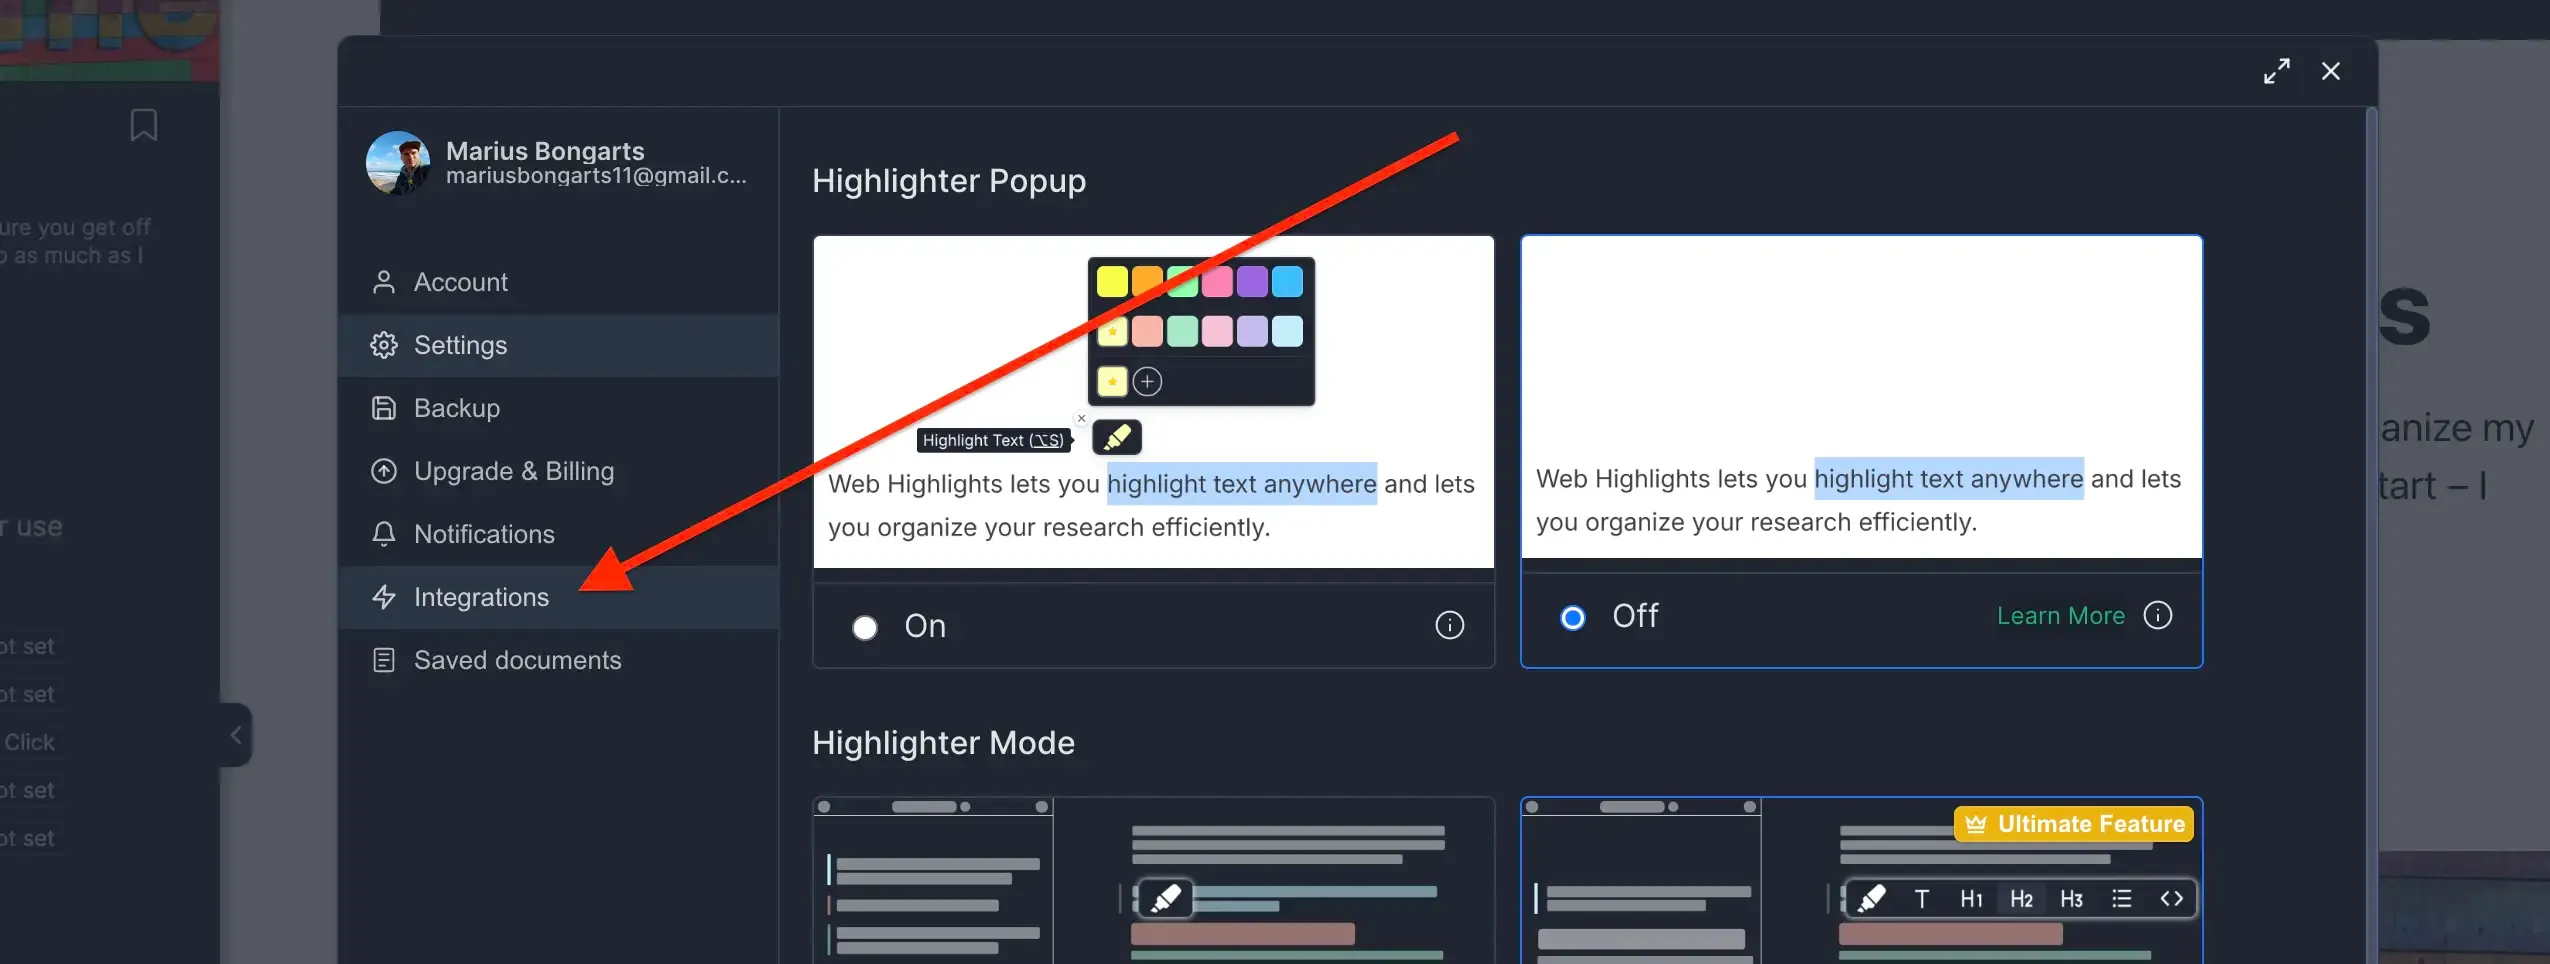Click the Account person icon
This screenshot has height=964, width=2550.
coord(383,282)
